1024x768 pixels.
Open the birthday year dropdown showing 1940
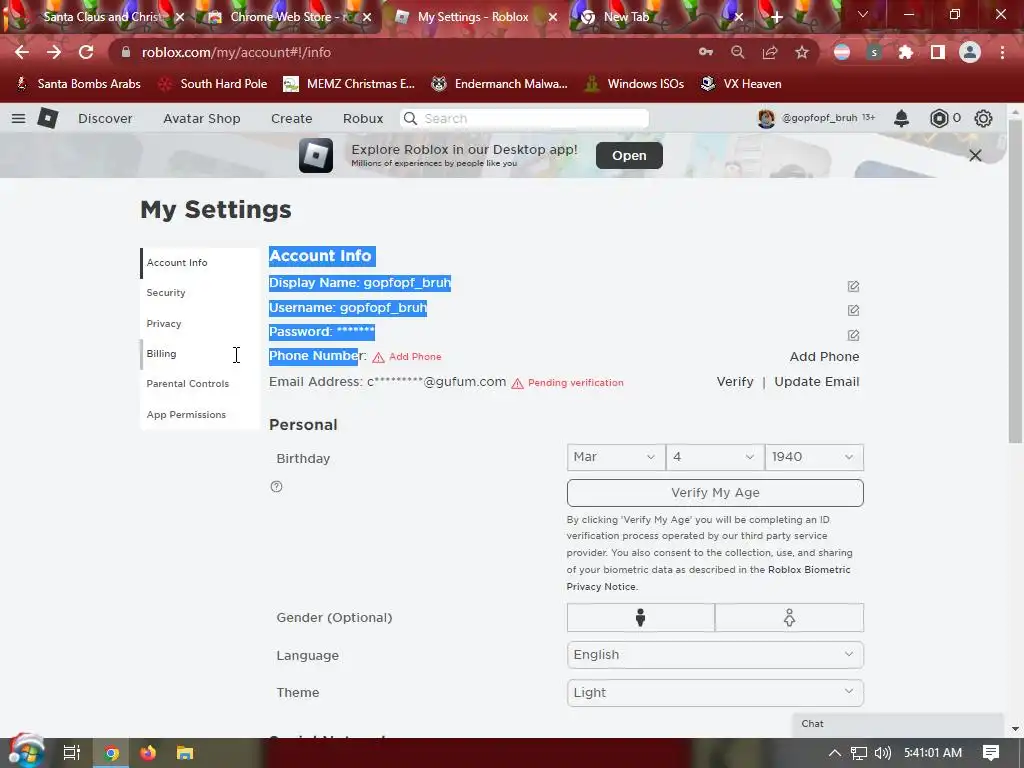click(x=814, y=457)
